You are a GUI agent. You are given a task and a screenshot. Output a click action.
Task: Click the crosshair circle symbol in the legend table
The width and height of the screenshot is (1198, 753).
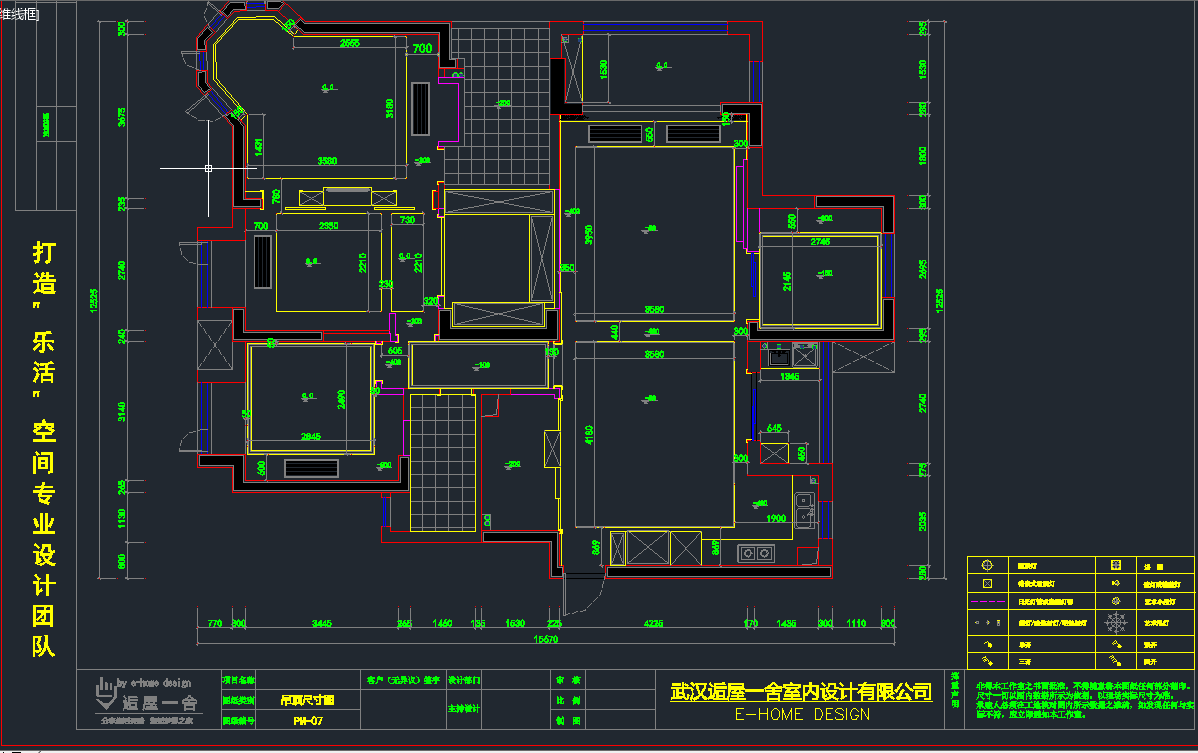[986, 565]
